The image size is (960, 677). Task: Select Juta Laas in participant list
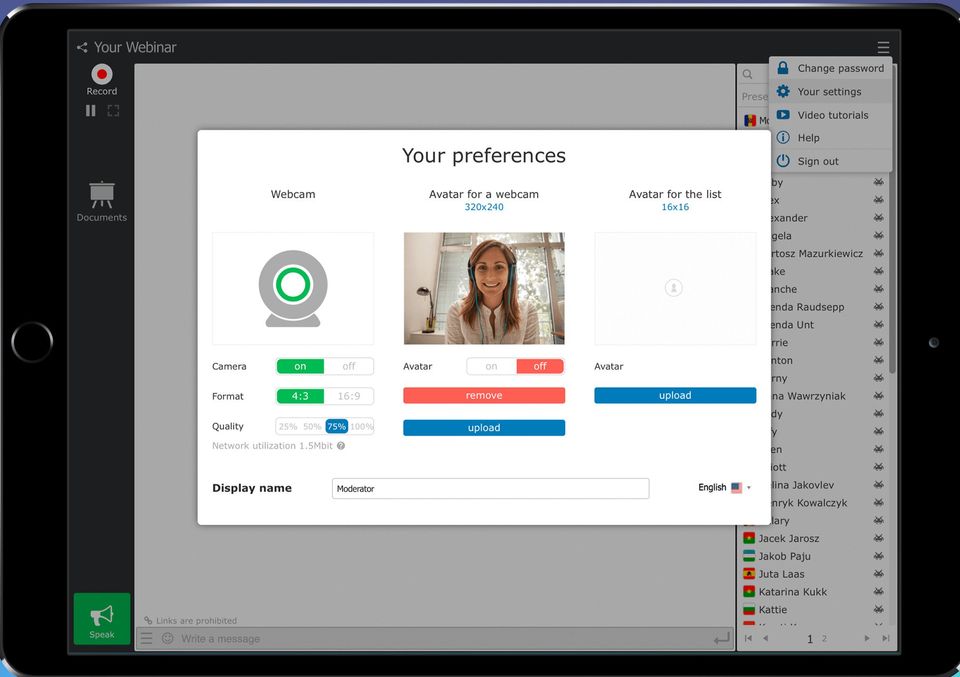pyautogui.click(x=781, y=574)
